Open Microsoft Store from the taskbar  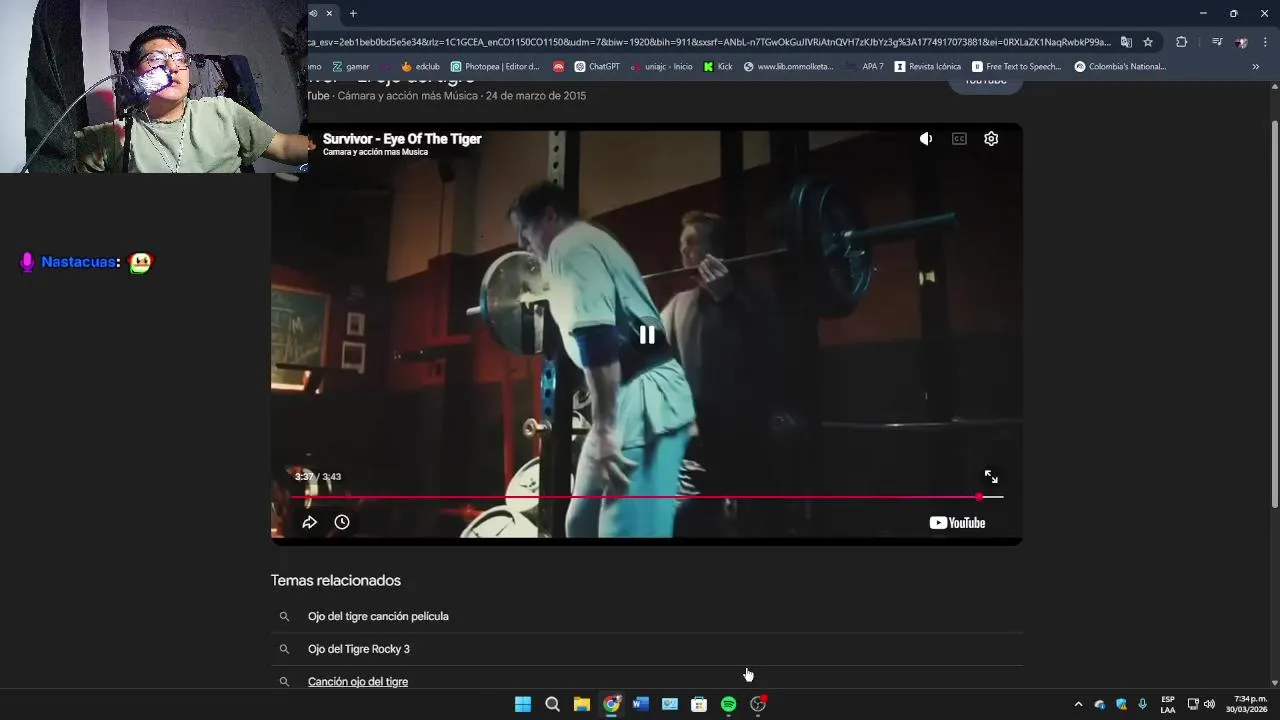tap(699, 704)
